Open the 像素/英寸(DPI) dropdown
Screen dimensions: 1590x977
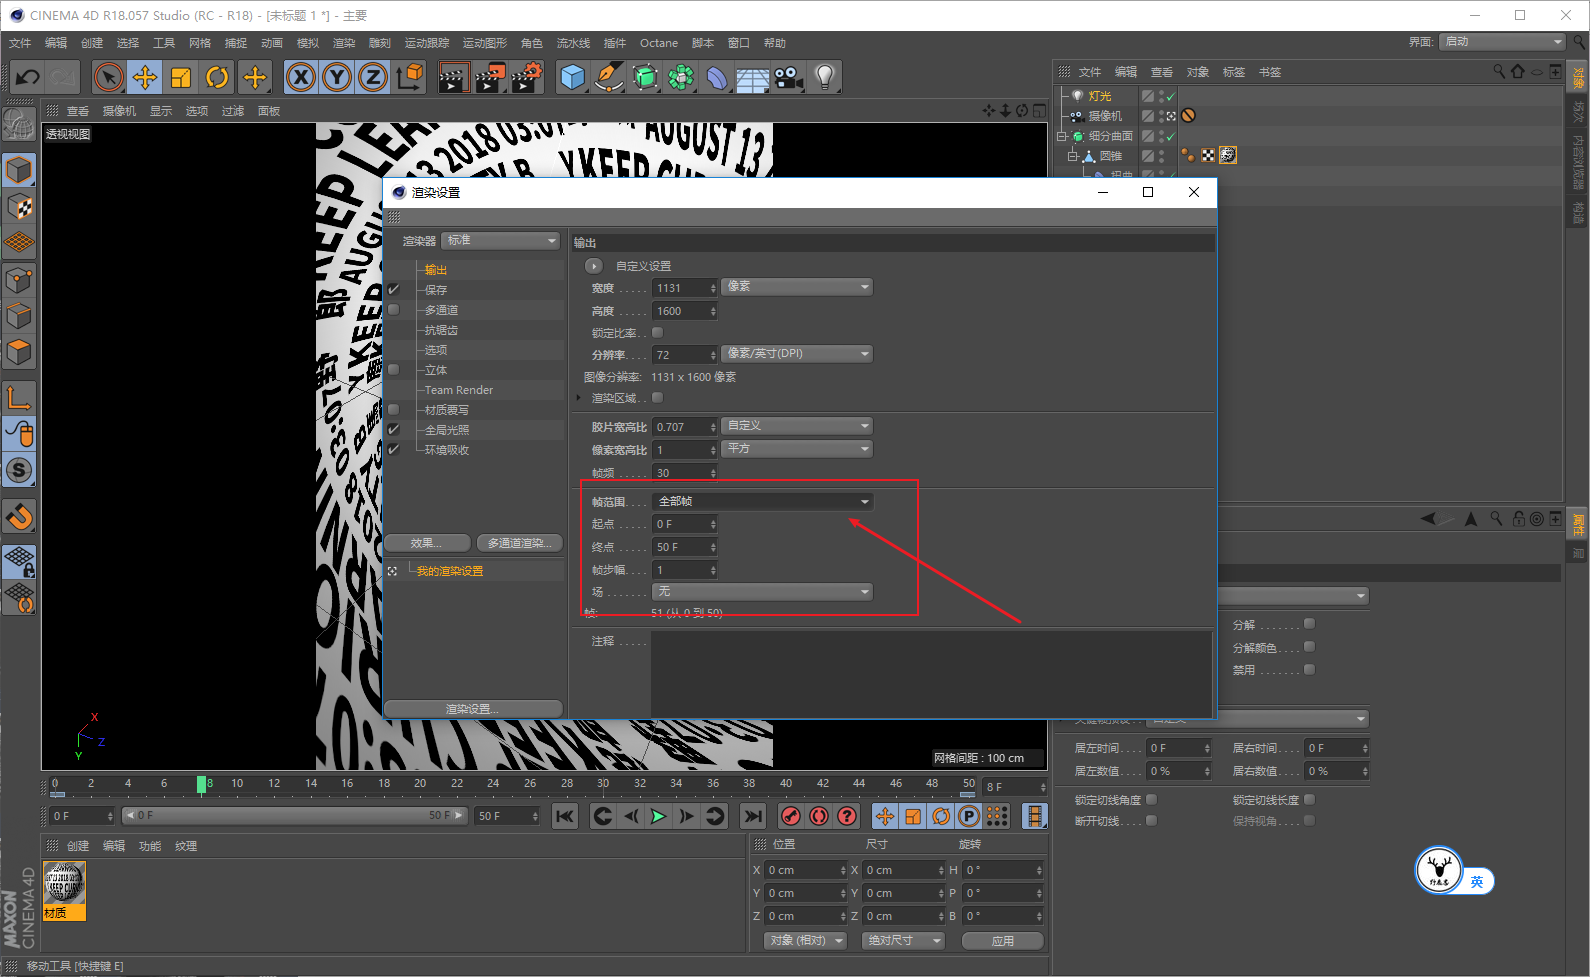[x=797, y=354]
